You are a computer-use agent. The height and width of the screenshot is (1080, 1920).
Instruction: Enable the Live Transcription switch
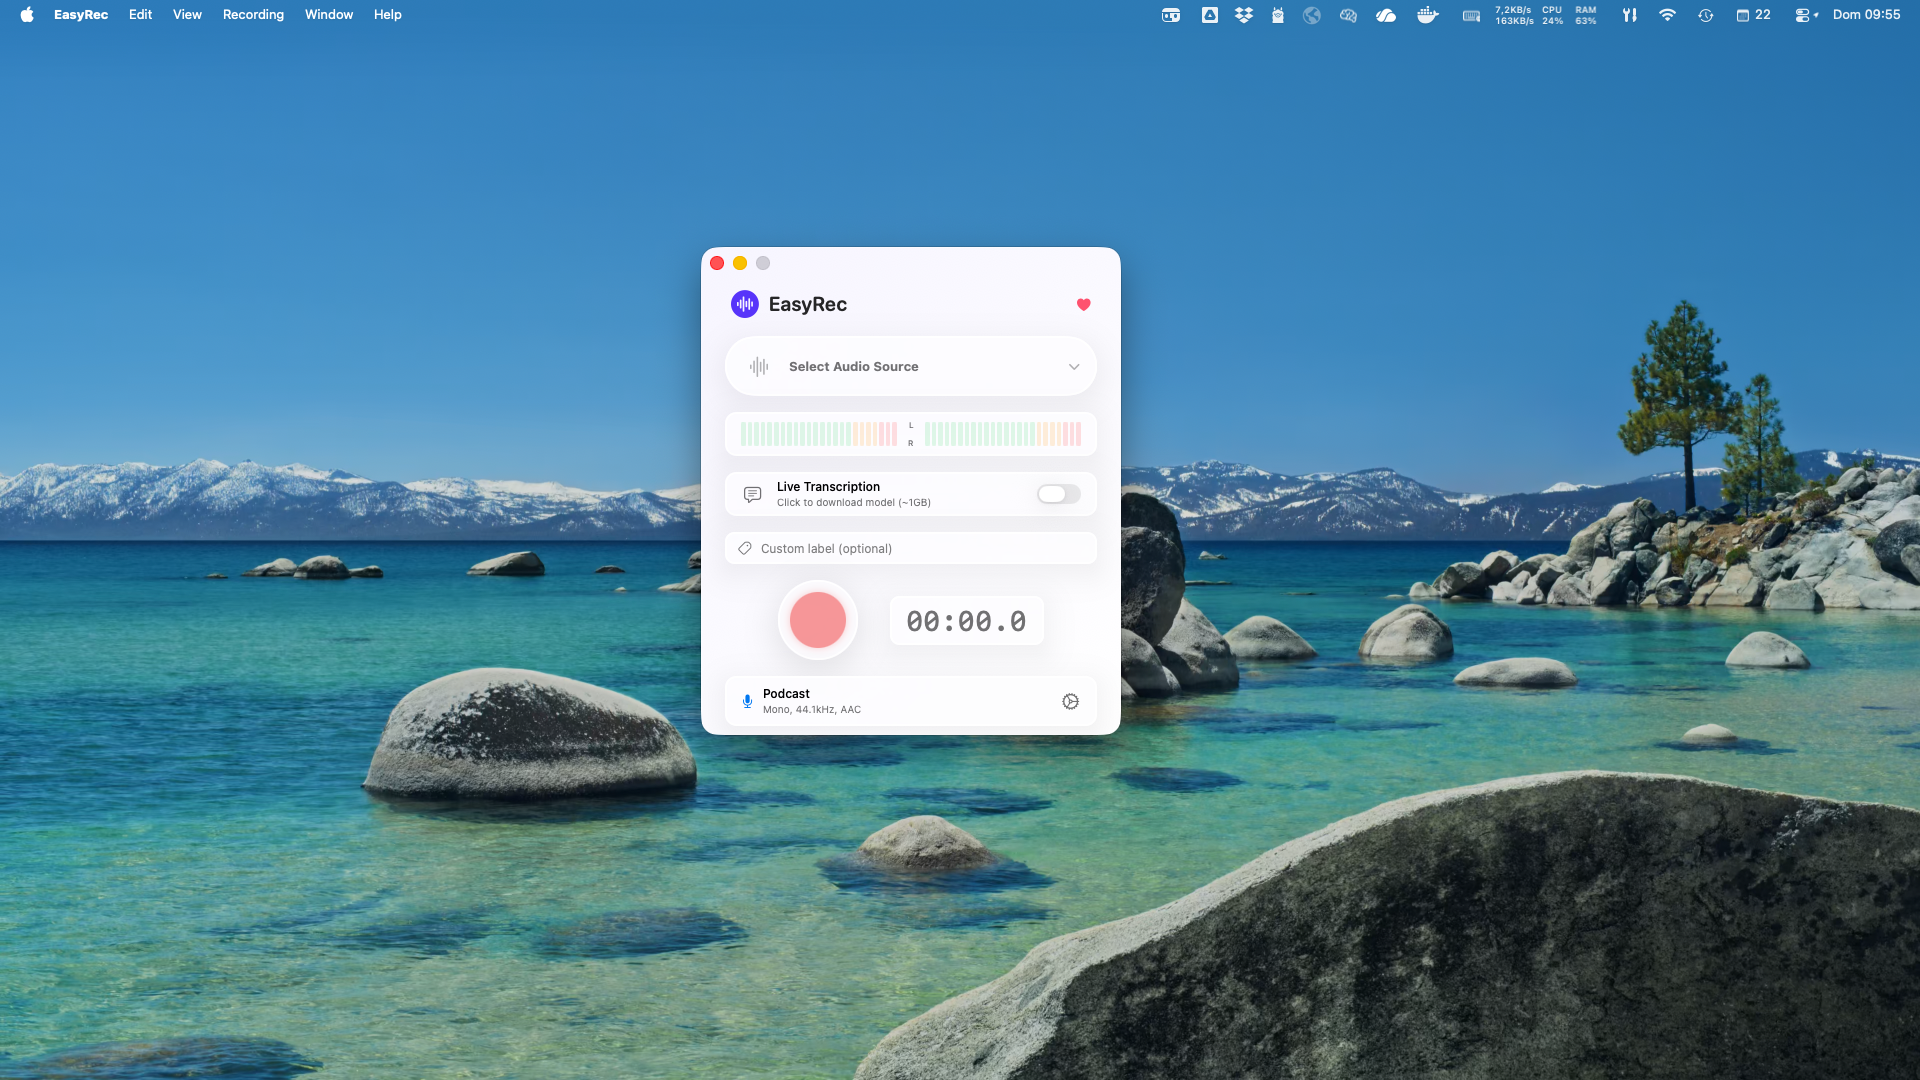[x=1058, y=494]
